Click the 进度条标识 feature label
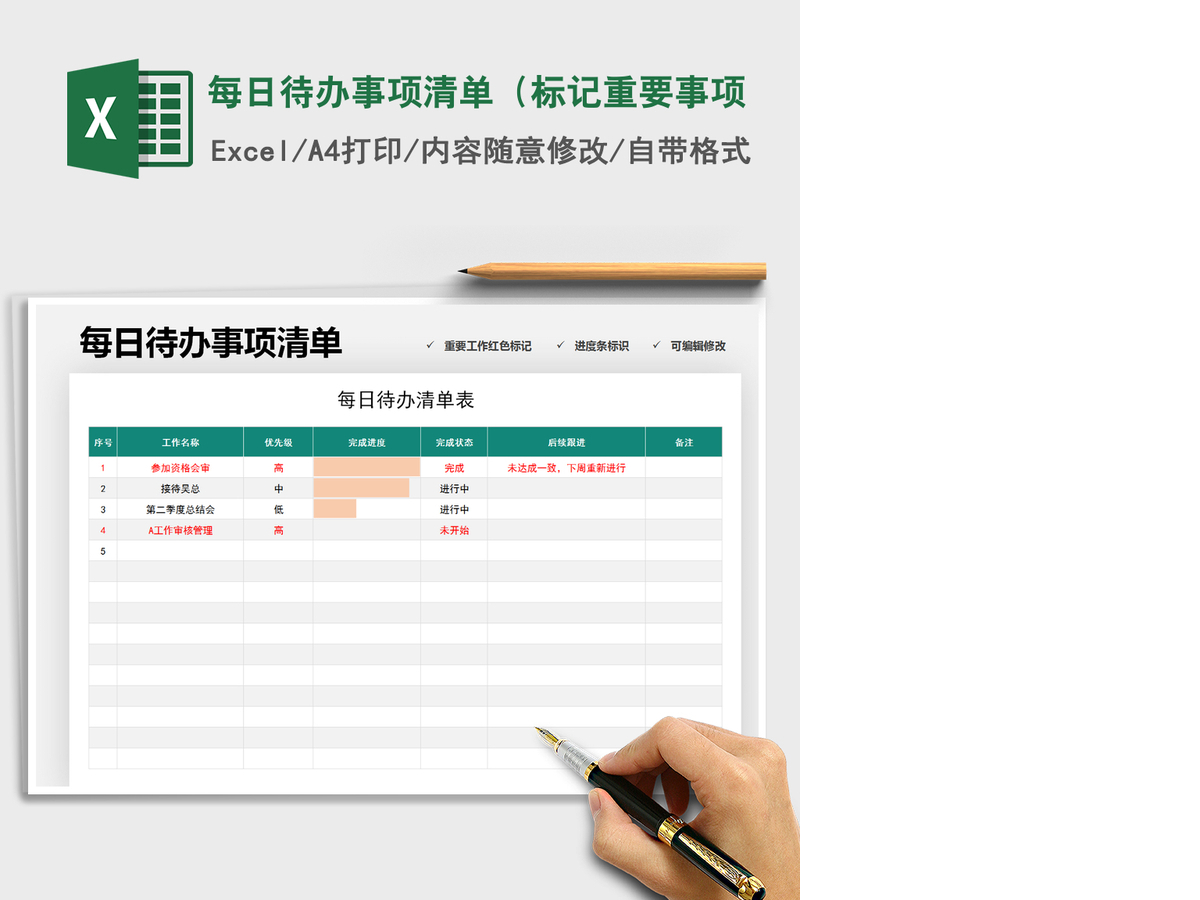Image resolution: width=1200 pixels, height=900 pixels. pos(601,346)
